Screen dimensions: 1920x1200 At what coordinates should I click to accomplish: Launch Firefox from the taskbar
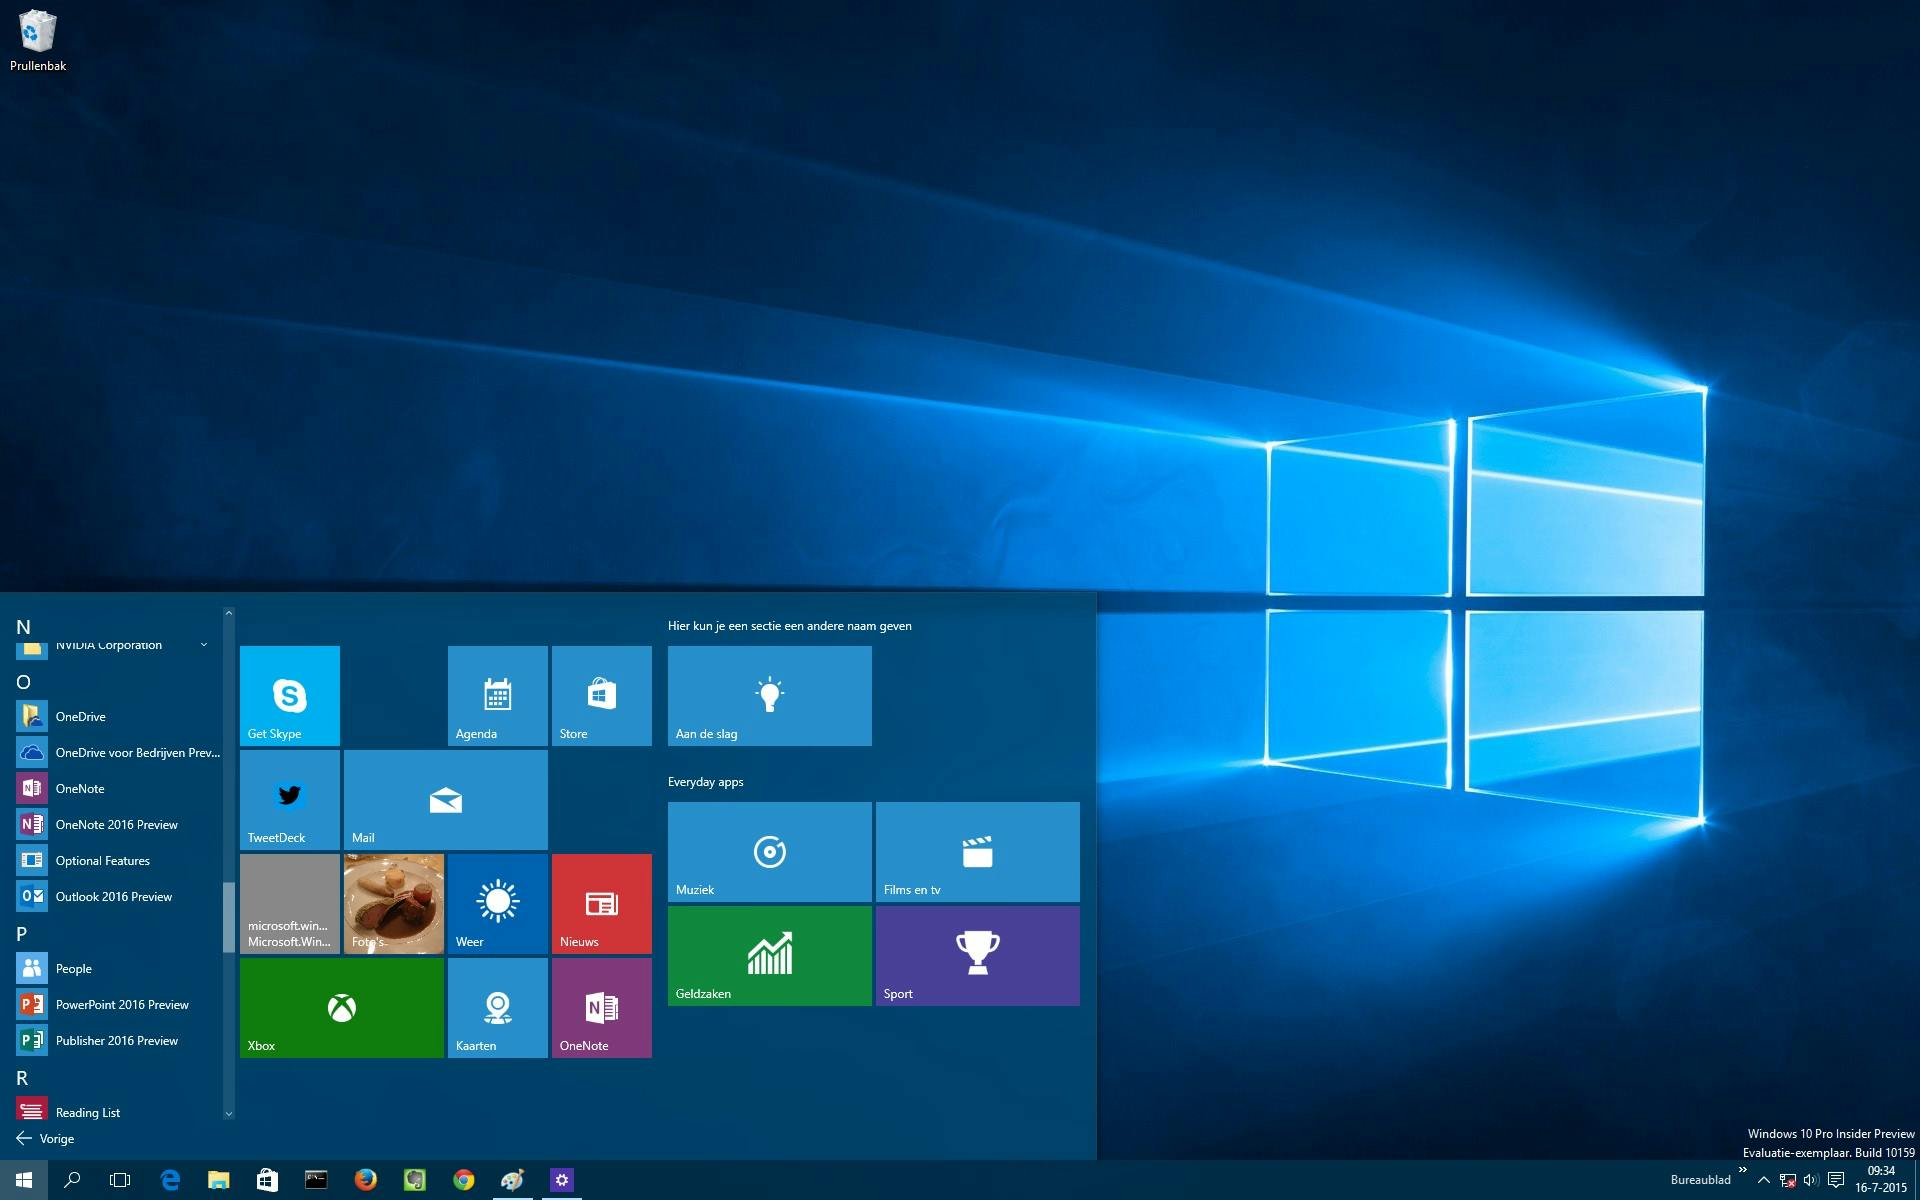click(366, 1180)
